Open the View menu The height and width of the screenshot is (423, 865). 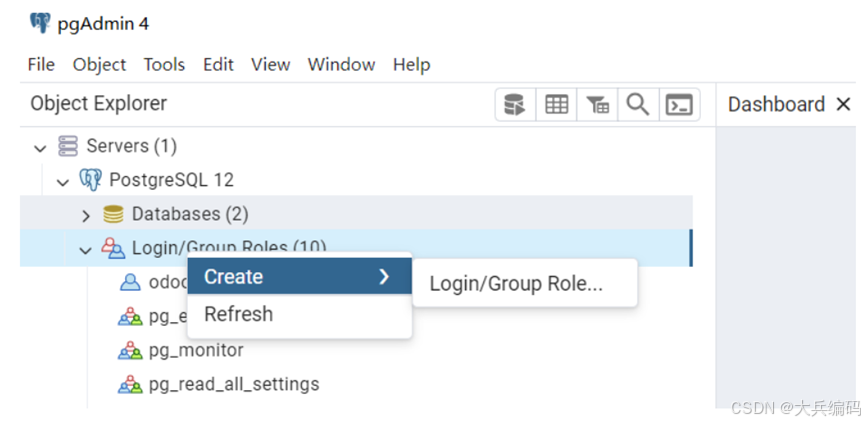271,65
